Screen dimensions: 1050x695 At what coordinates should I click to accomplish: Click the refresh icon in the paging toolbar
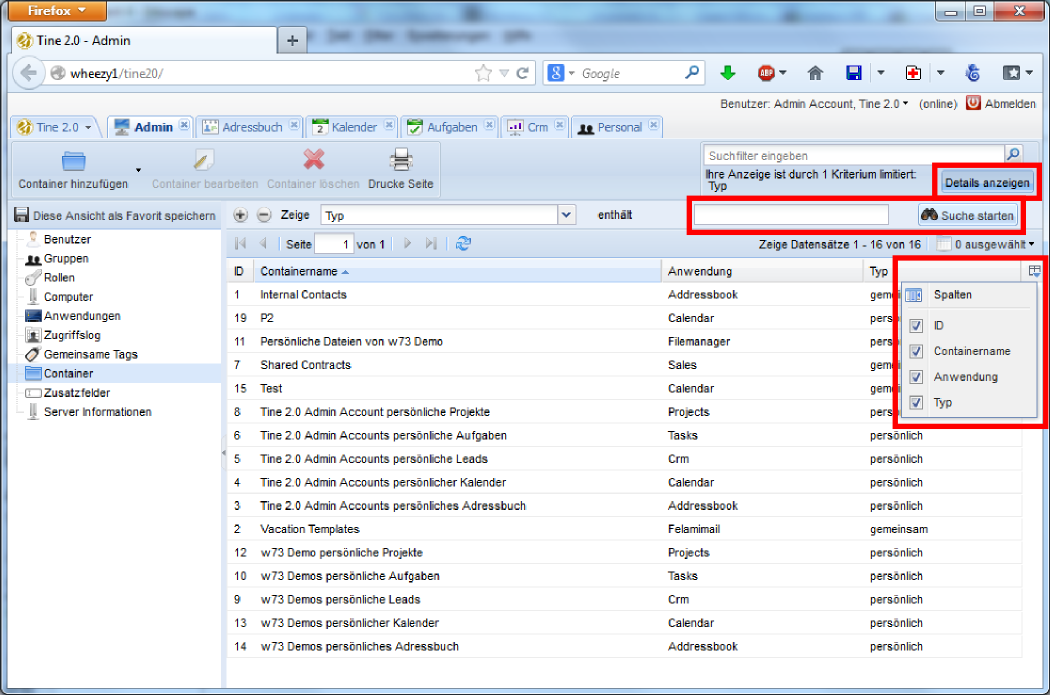(x=463, y=244)
